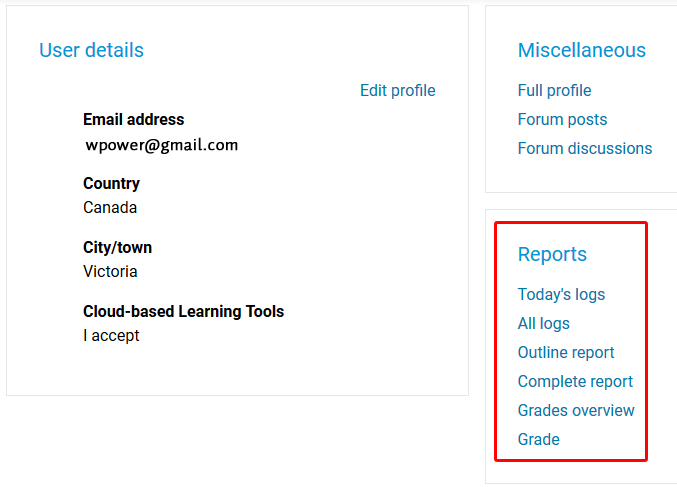Image resolution: width=677 pixels, height=487 pixels.
Task: Open the Outline report
Action: point(566,352)
